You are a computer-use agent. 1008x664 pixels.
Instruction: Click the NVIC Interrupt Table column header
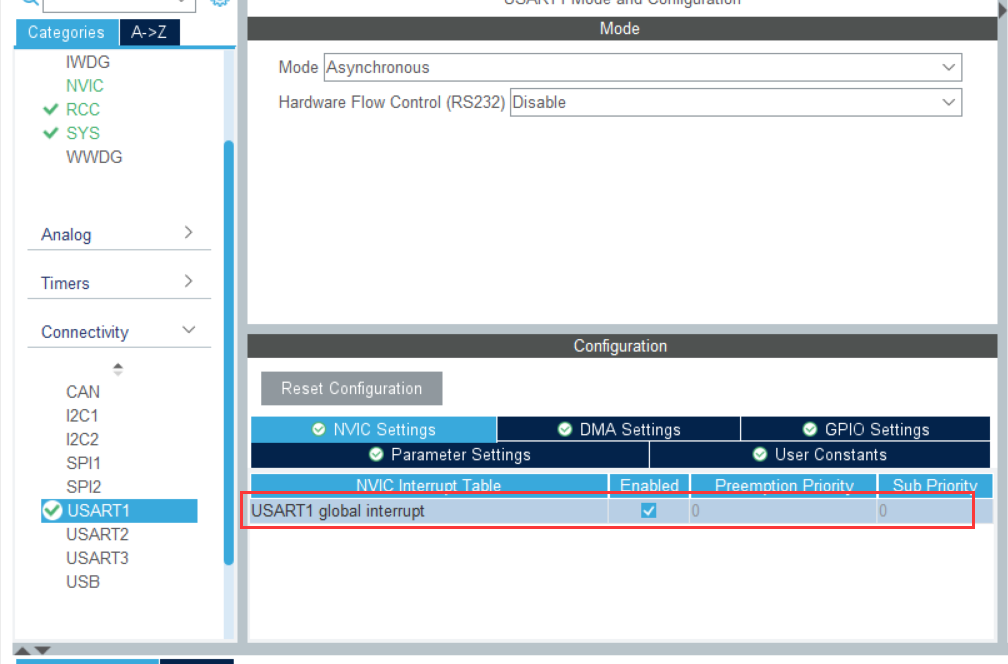click(429, 485)
